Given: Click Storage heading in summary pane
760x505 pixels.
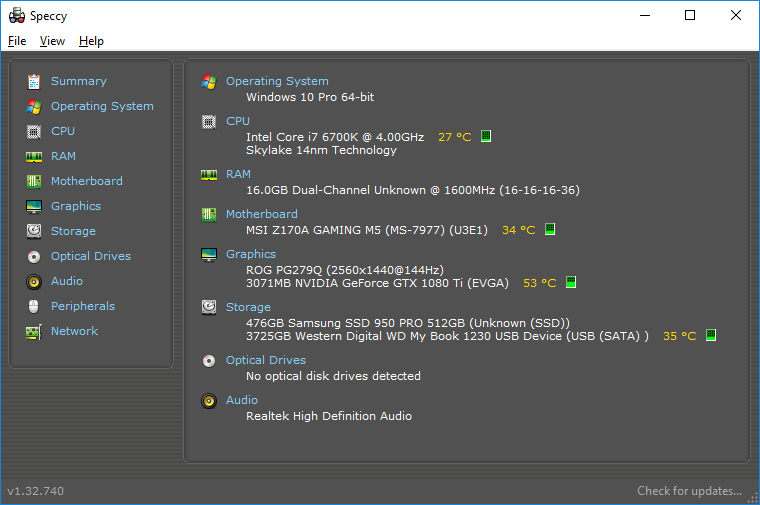Looking at the screenshot, I should [248, 307].
